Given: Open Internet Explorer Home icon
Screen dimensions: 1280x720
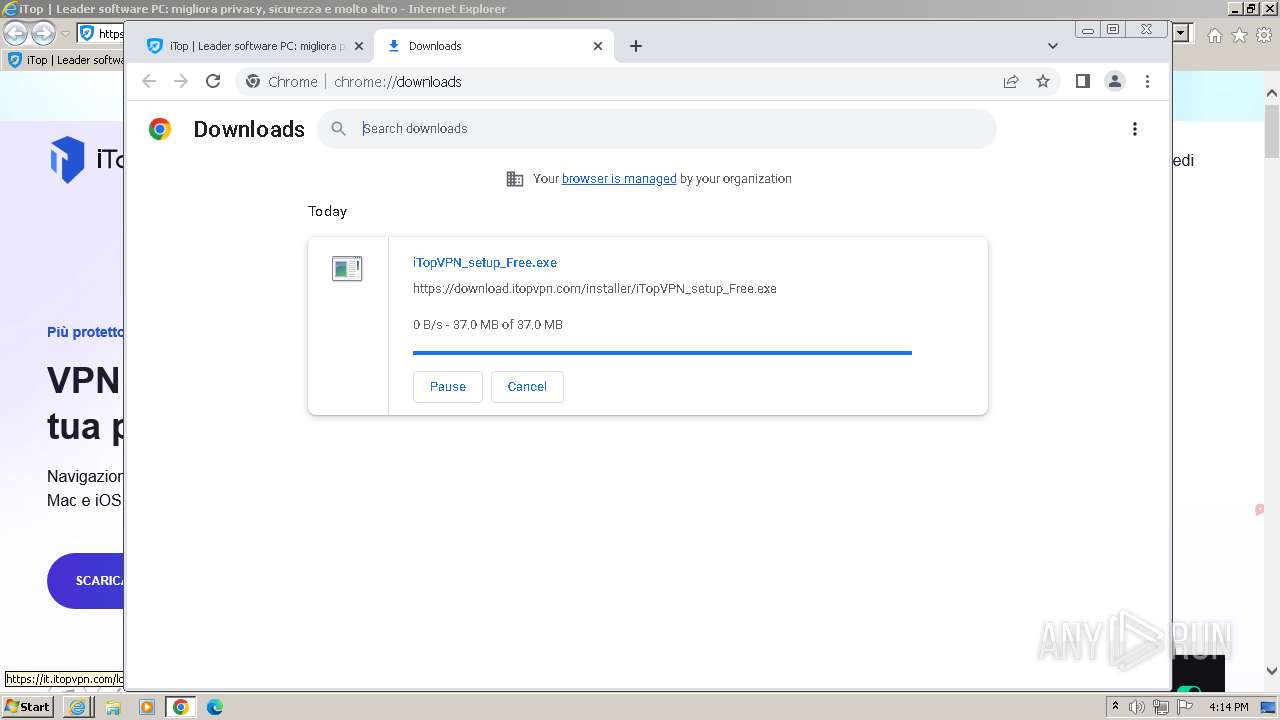Looking at the screenshot, I should point(1215,35).
